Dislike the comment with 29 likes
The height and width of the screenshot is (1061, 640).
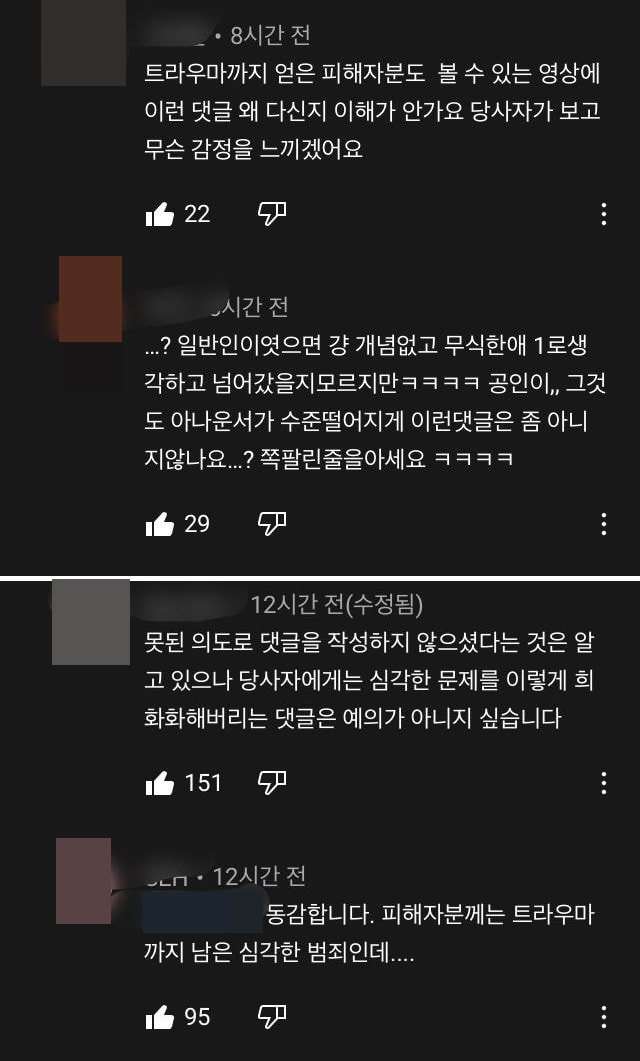coord(272,524)
